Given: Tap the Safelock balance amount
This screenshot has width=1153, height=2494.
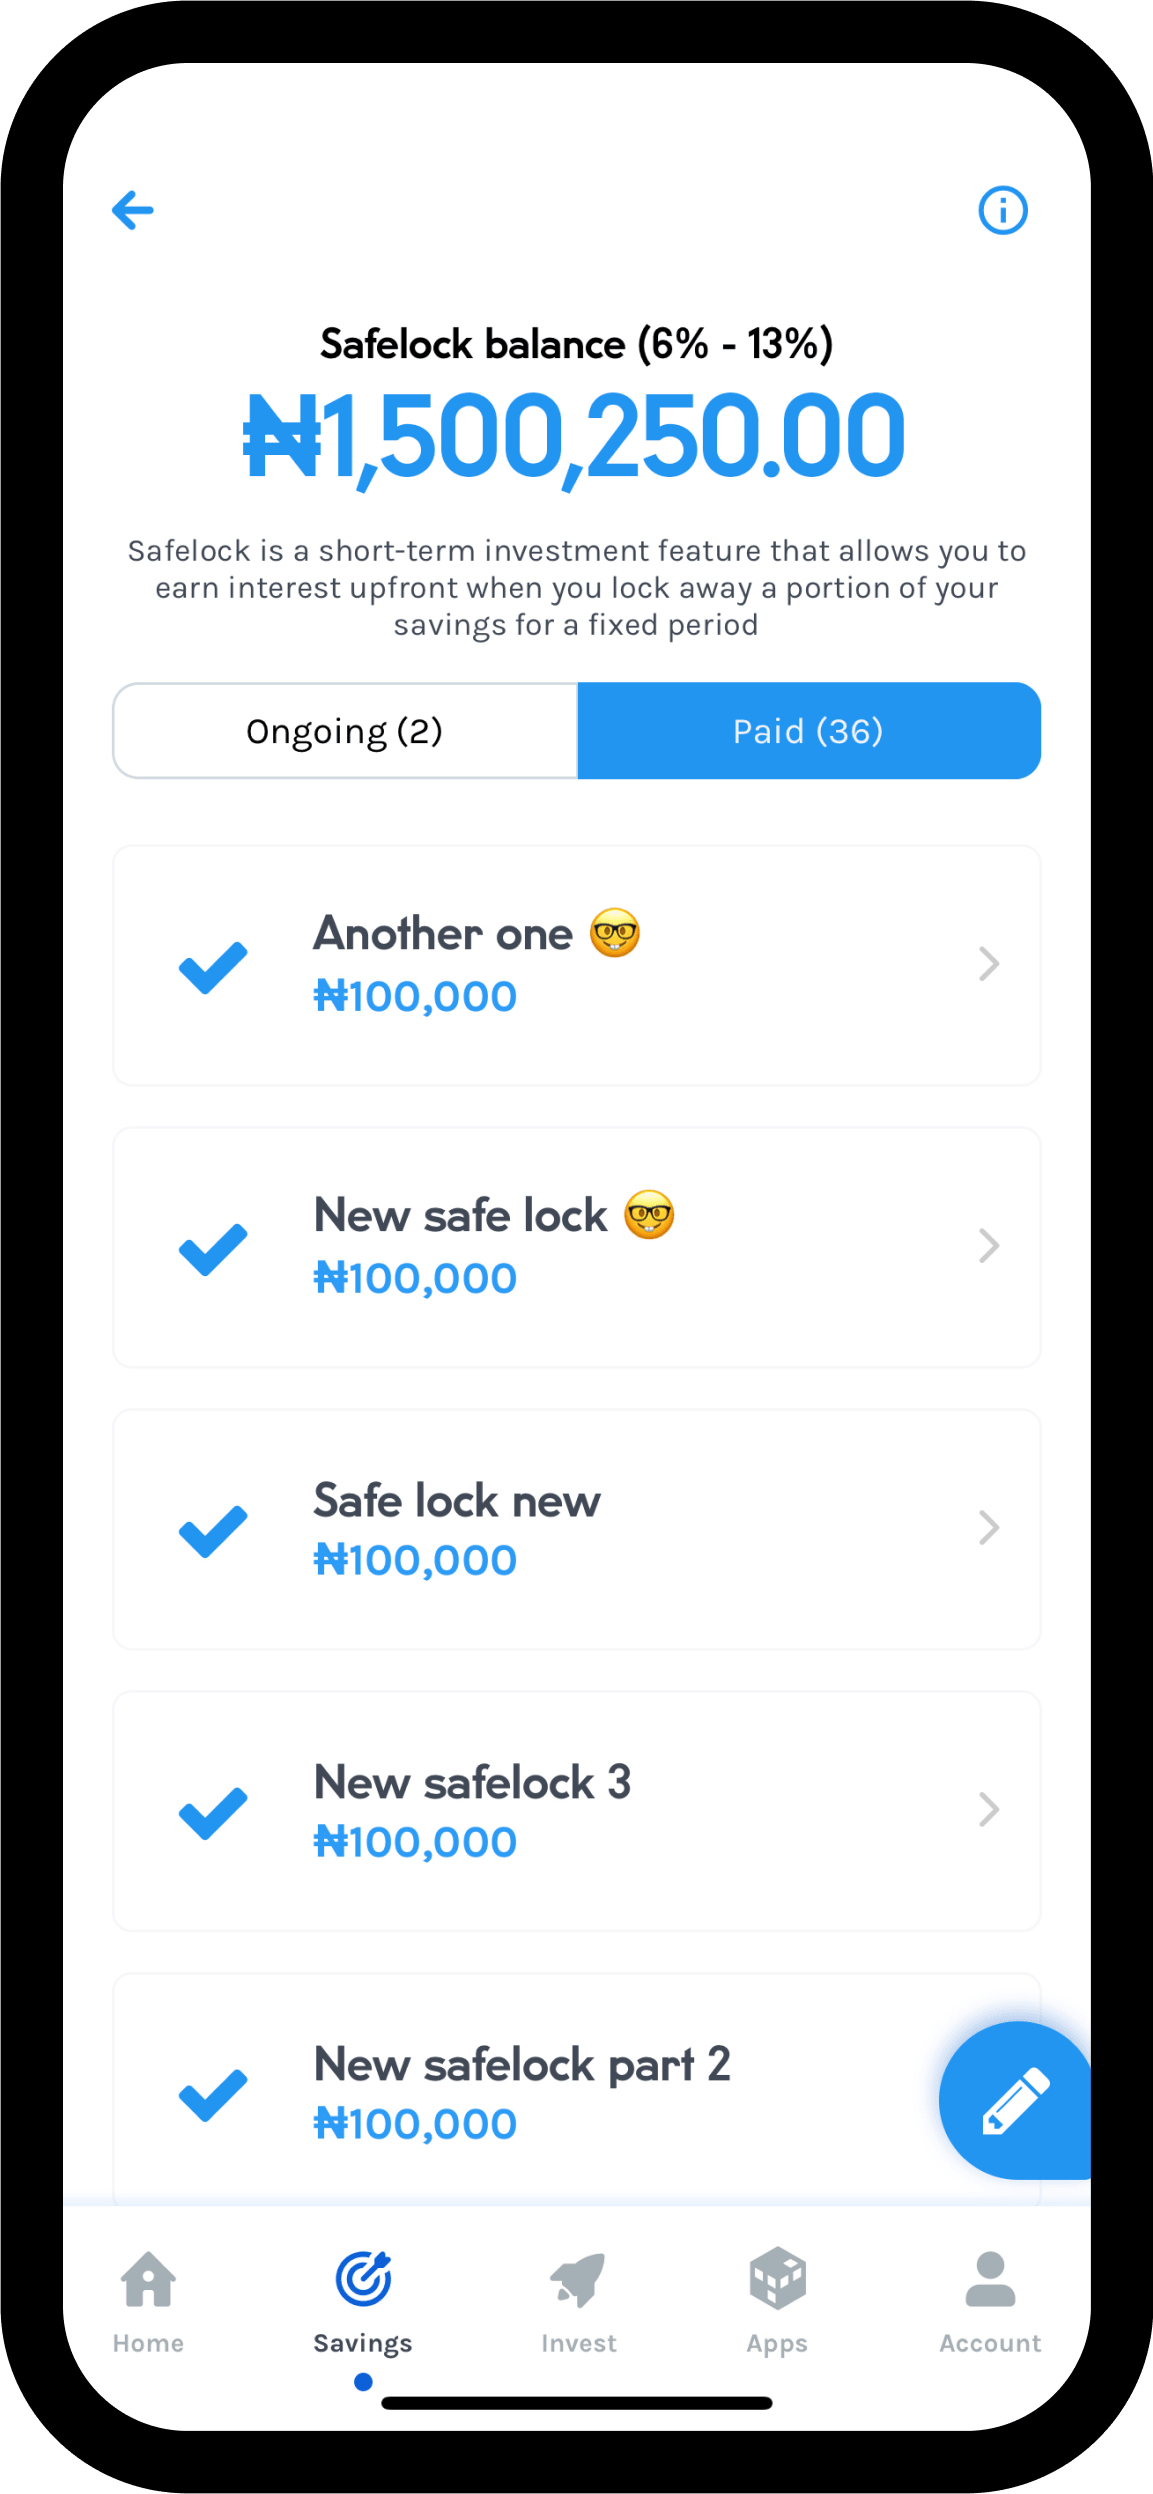Looking at the screenshot, I should click(x=575, y=437).
